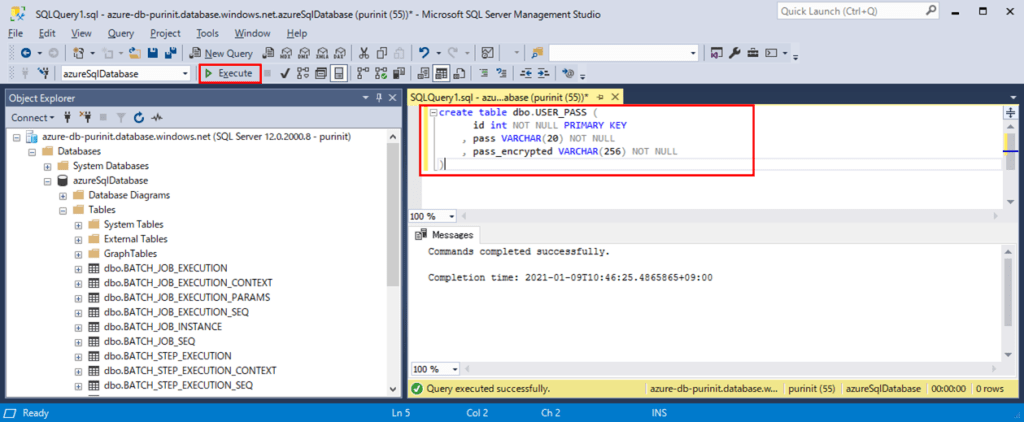The width and height of the screenshot is (1024, 422).
Task: Switch to Results to Text mode
Action: pyautogui.click(x=424, y=73)
